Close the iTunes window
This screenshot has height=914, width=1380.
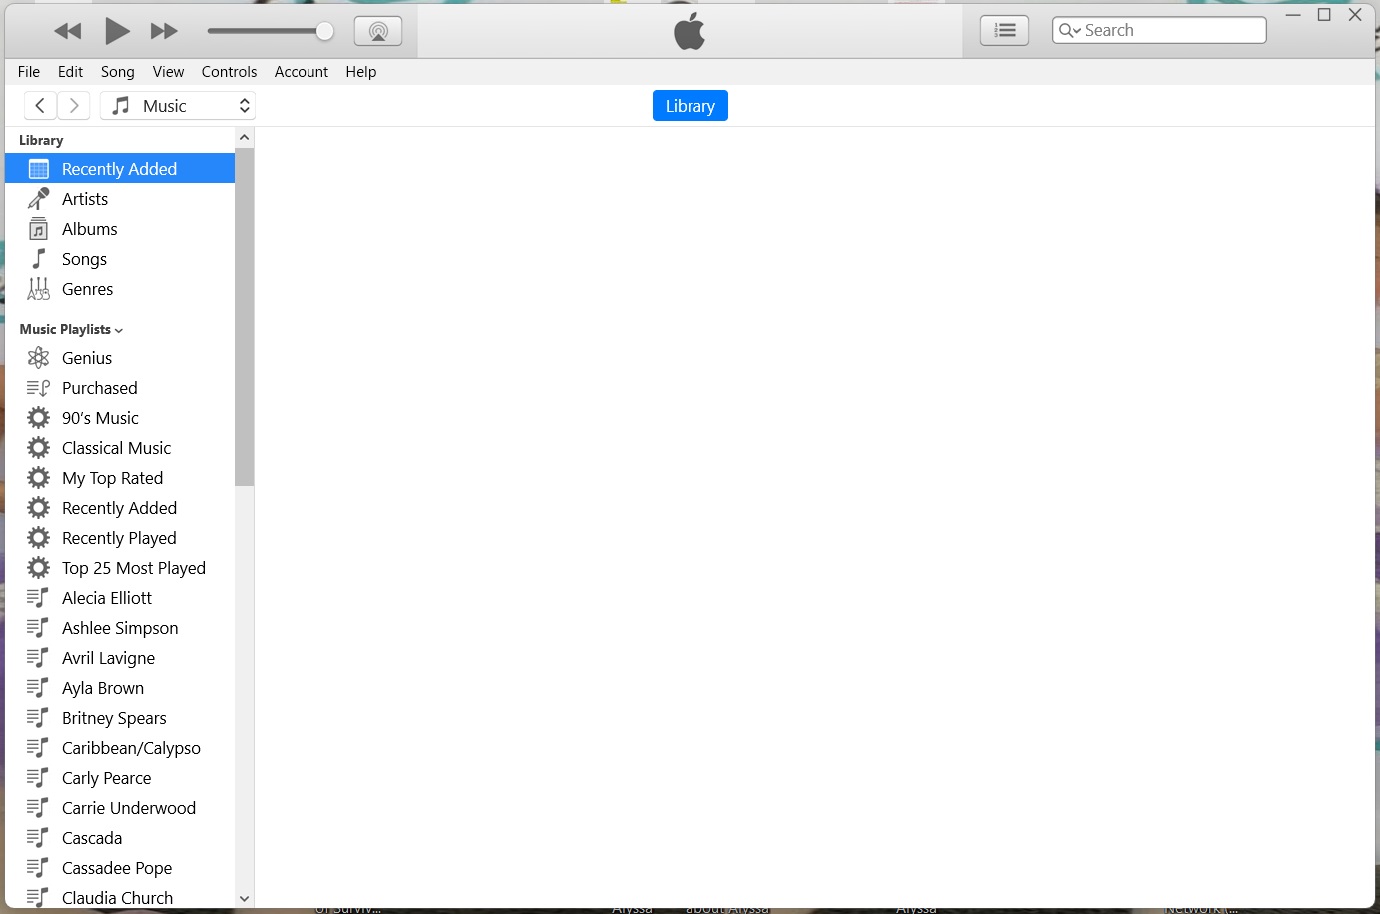[x=1355, y=15]
